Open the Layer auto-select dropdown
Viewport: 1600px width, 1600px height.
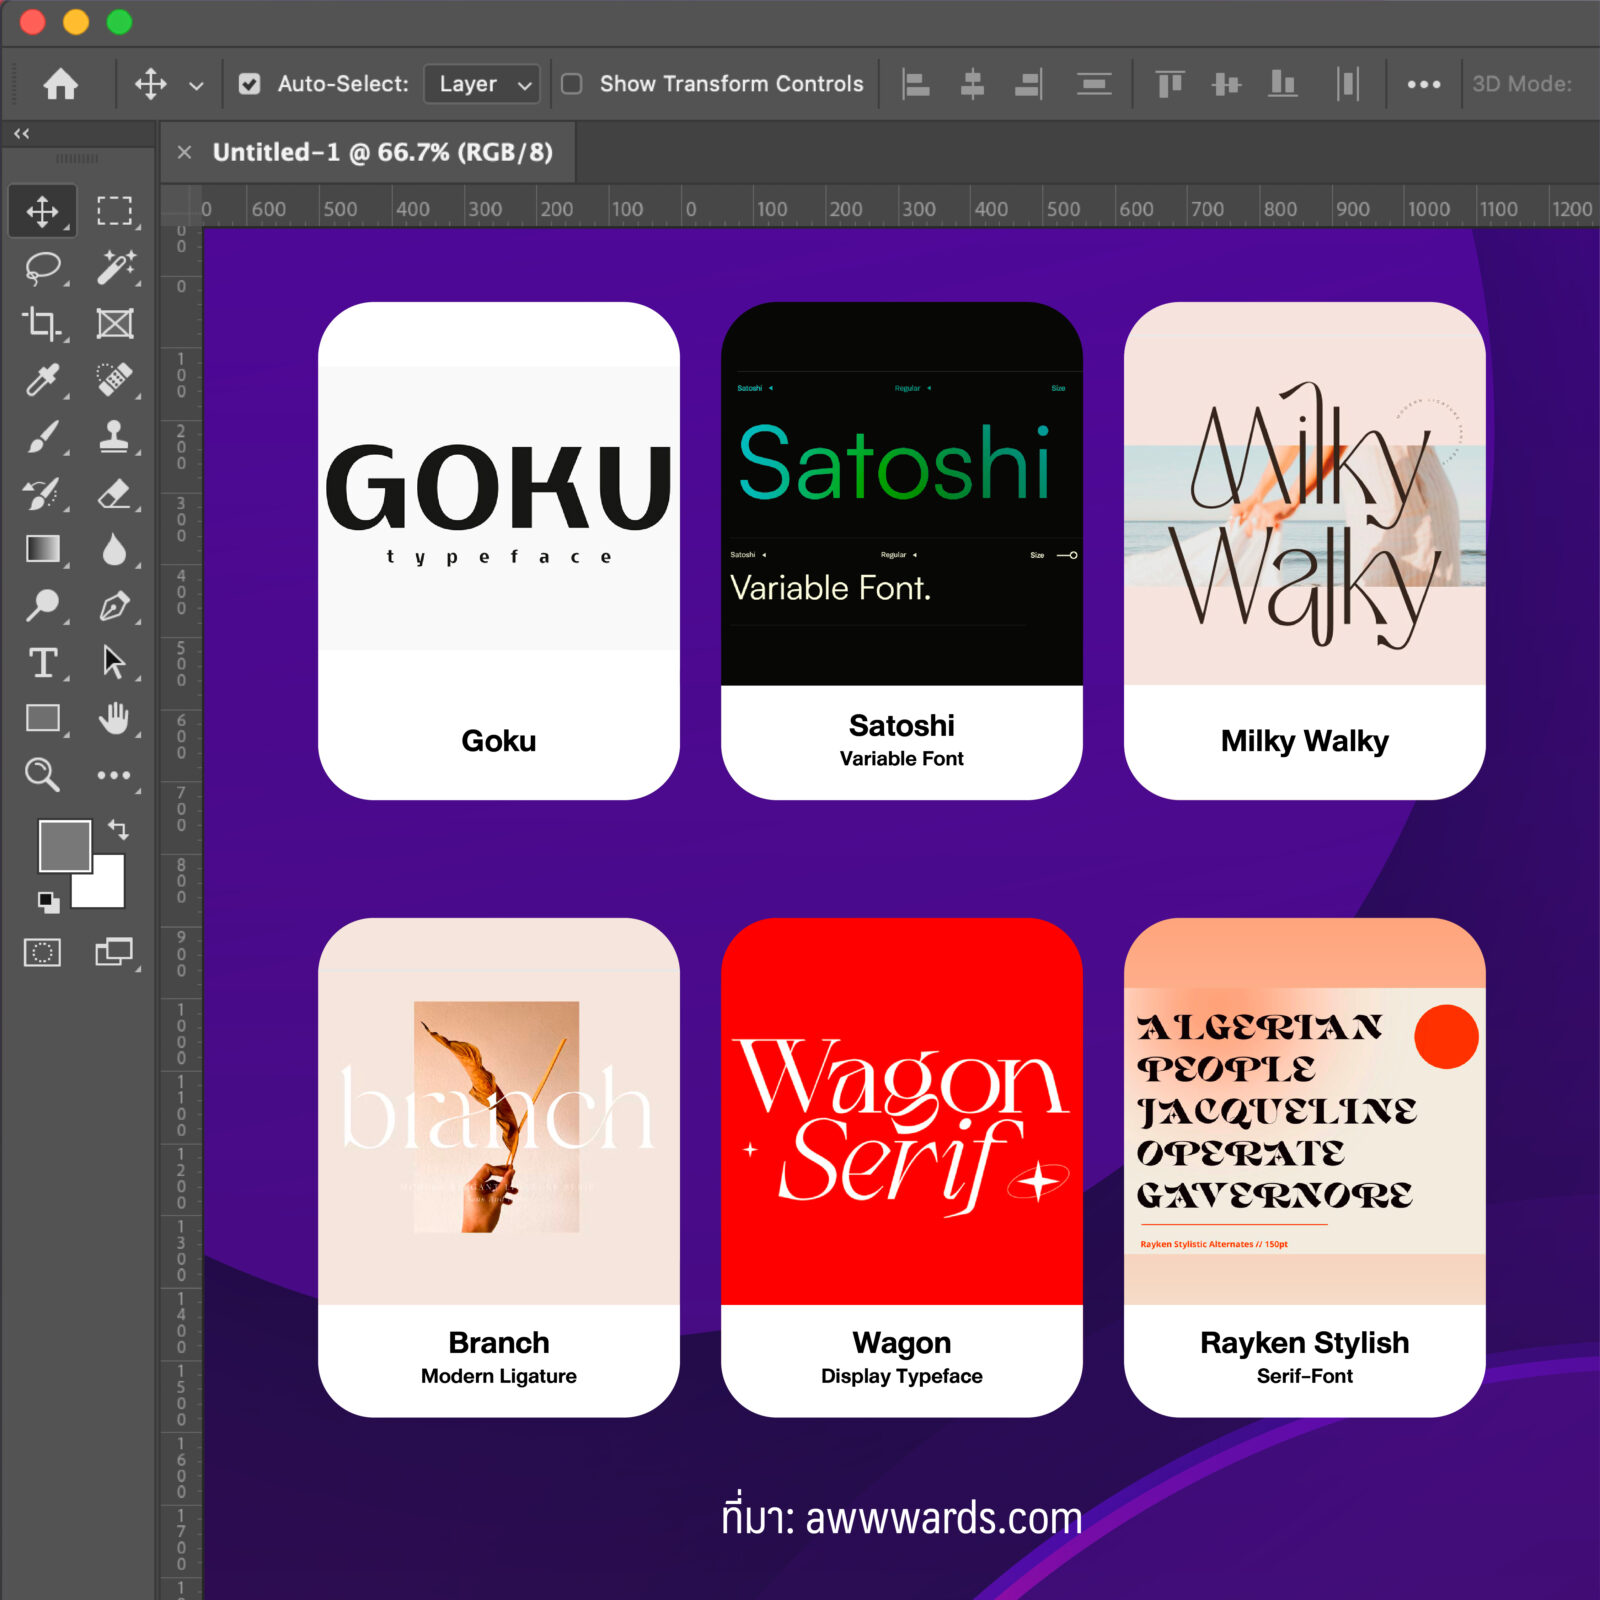tap(482, 84)
